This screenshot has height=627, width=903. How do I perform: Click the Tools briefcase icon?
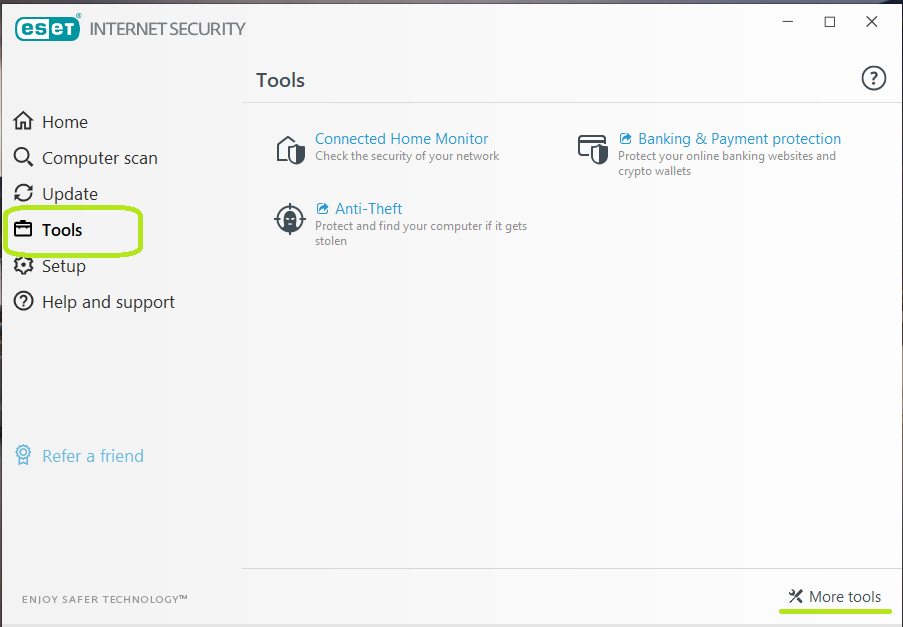click(x=23, y=229)
